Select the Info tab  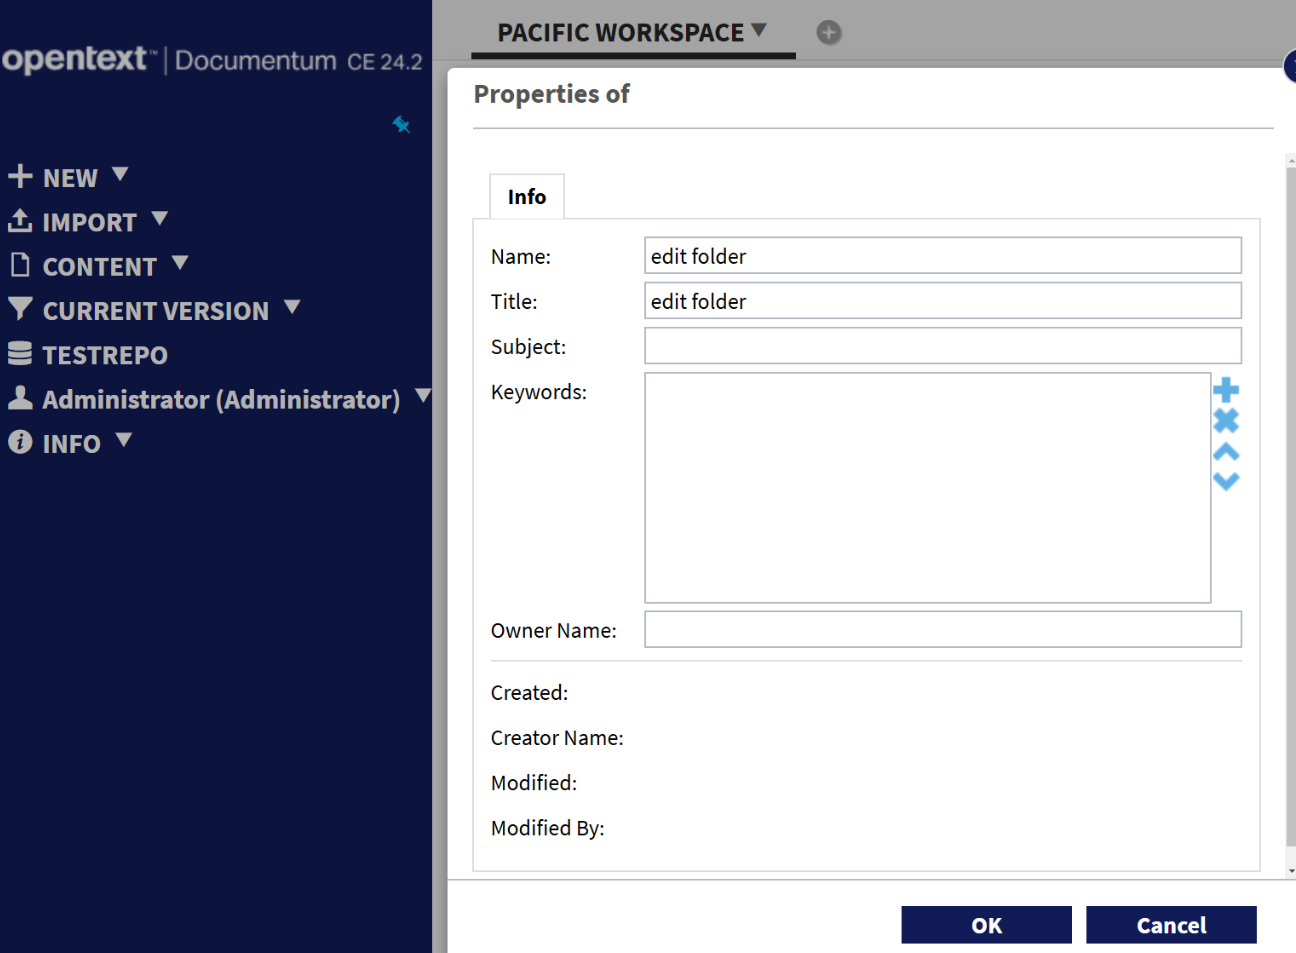point(527,196)
